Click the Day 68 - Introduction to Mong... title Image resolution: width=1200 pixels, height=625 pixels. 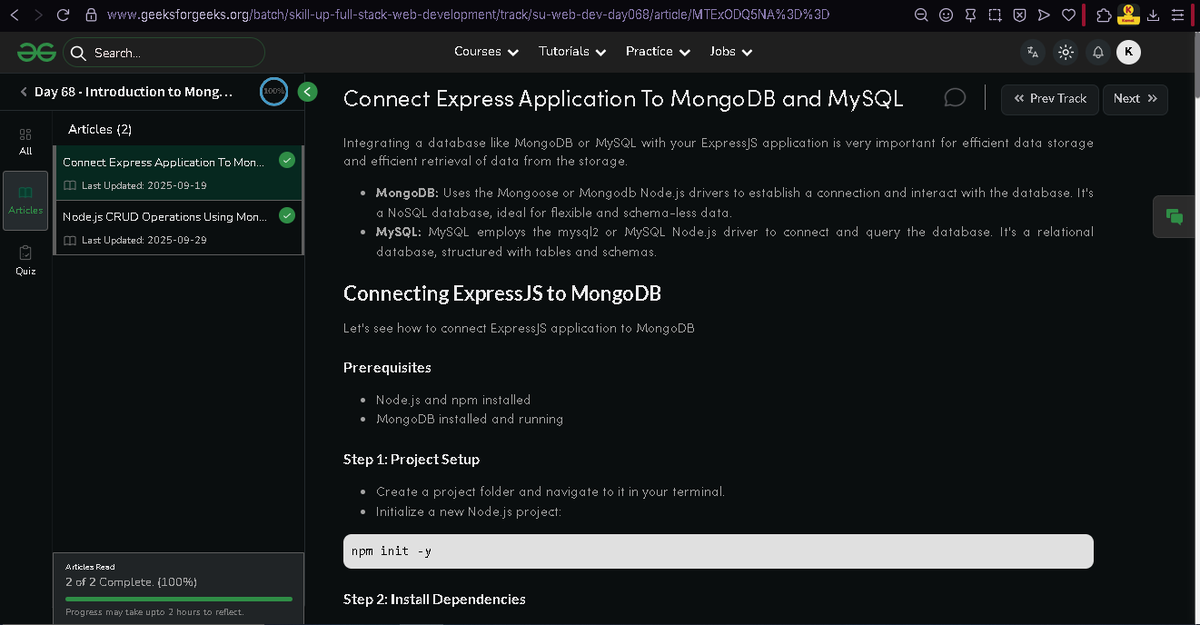(x=134, y=92)
